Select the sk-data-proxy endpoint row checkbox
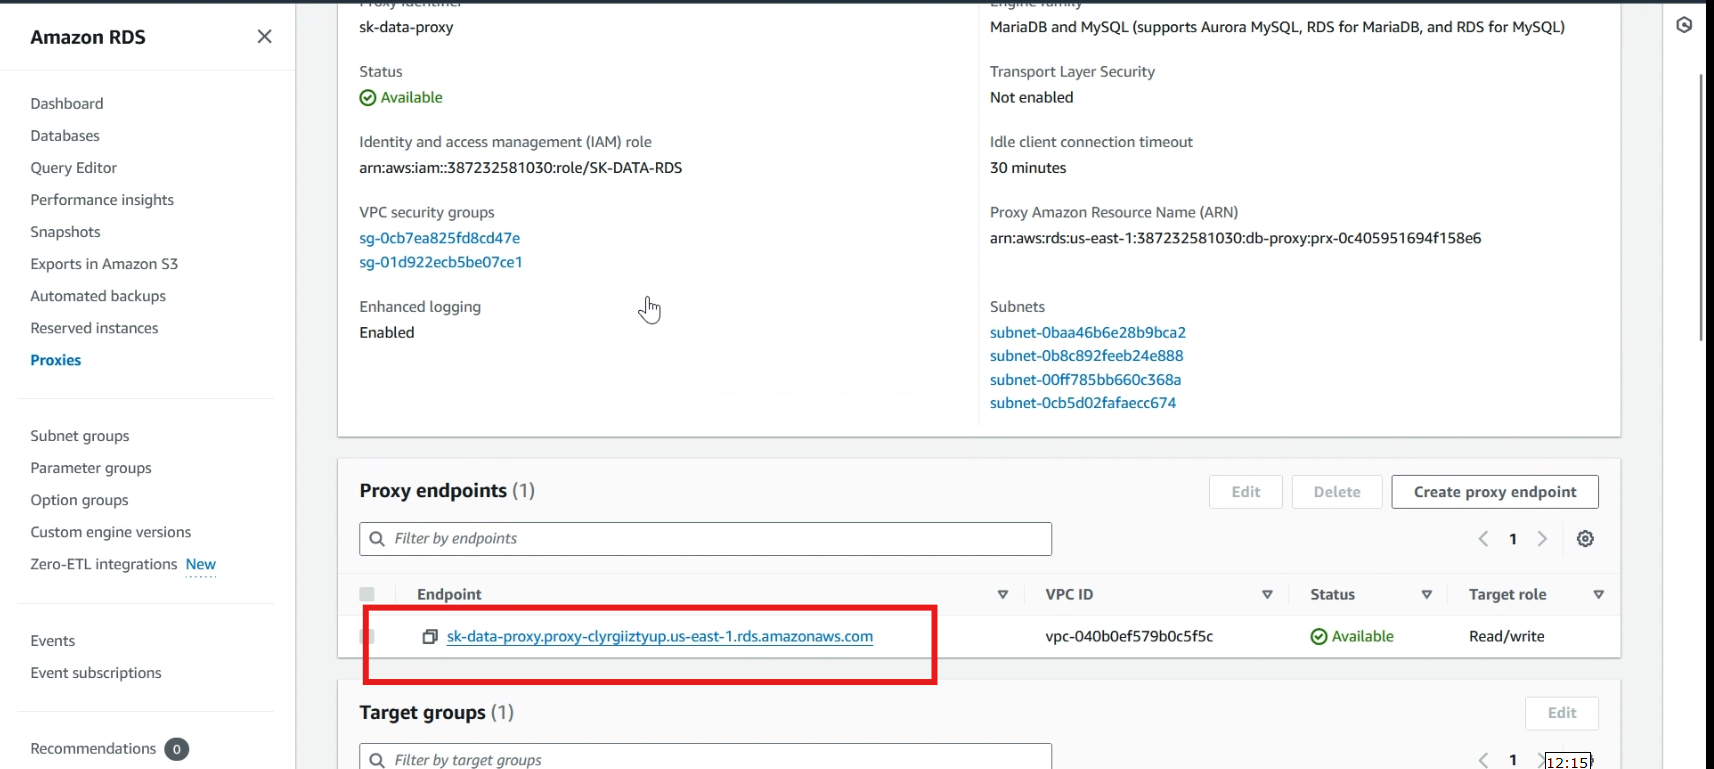Screen dimensions: 1714x769 pyautogui.click(x=367, y=636)
